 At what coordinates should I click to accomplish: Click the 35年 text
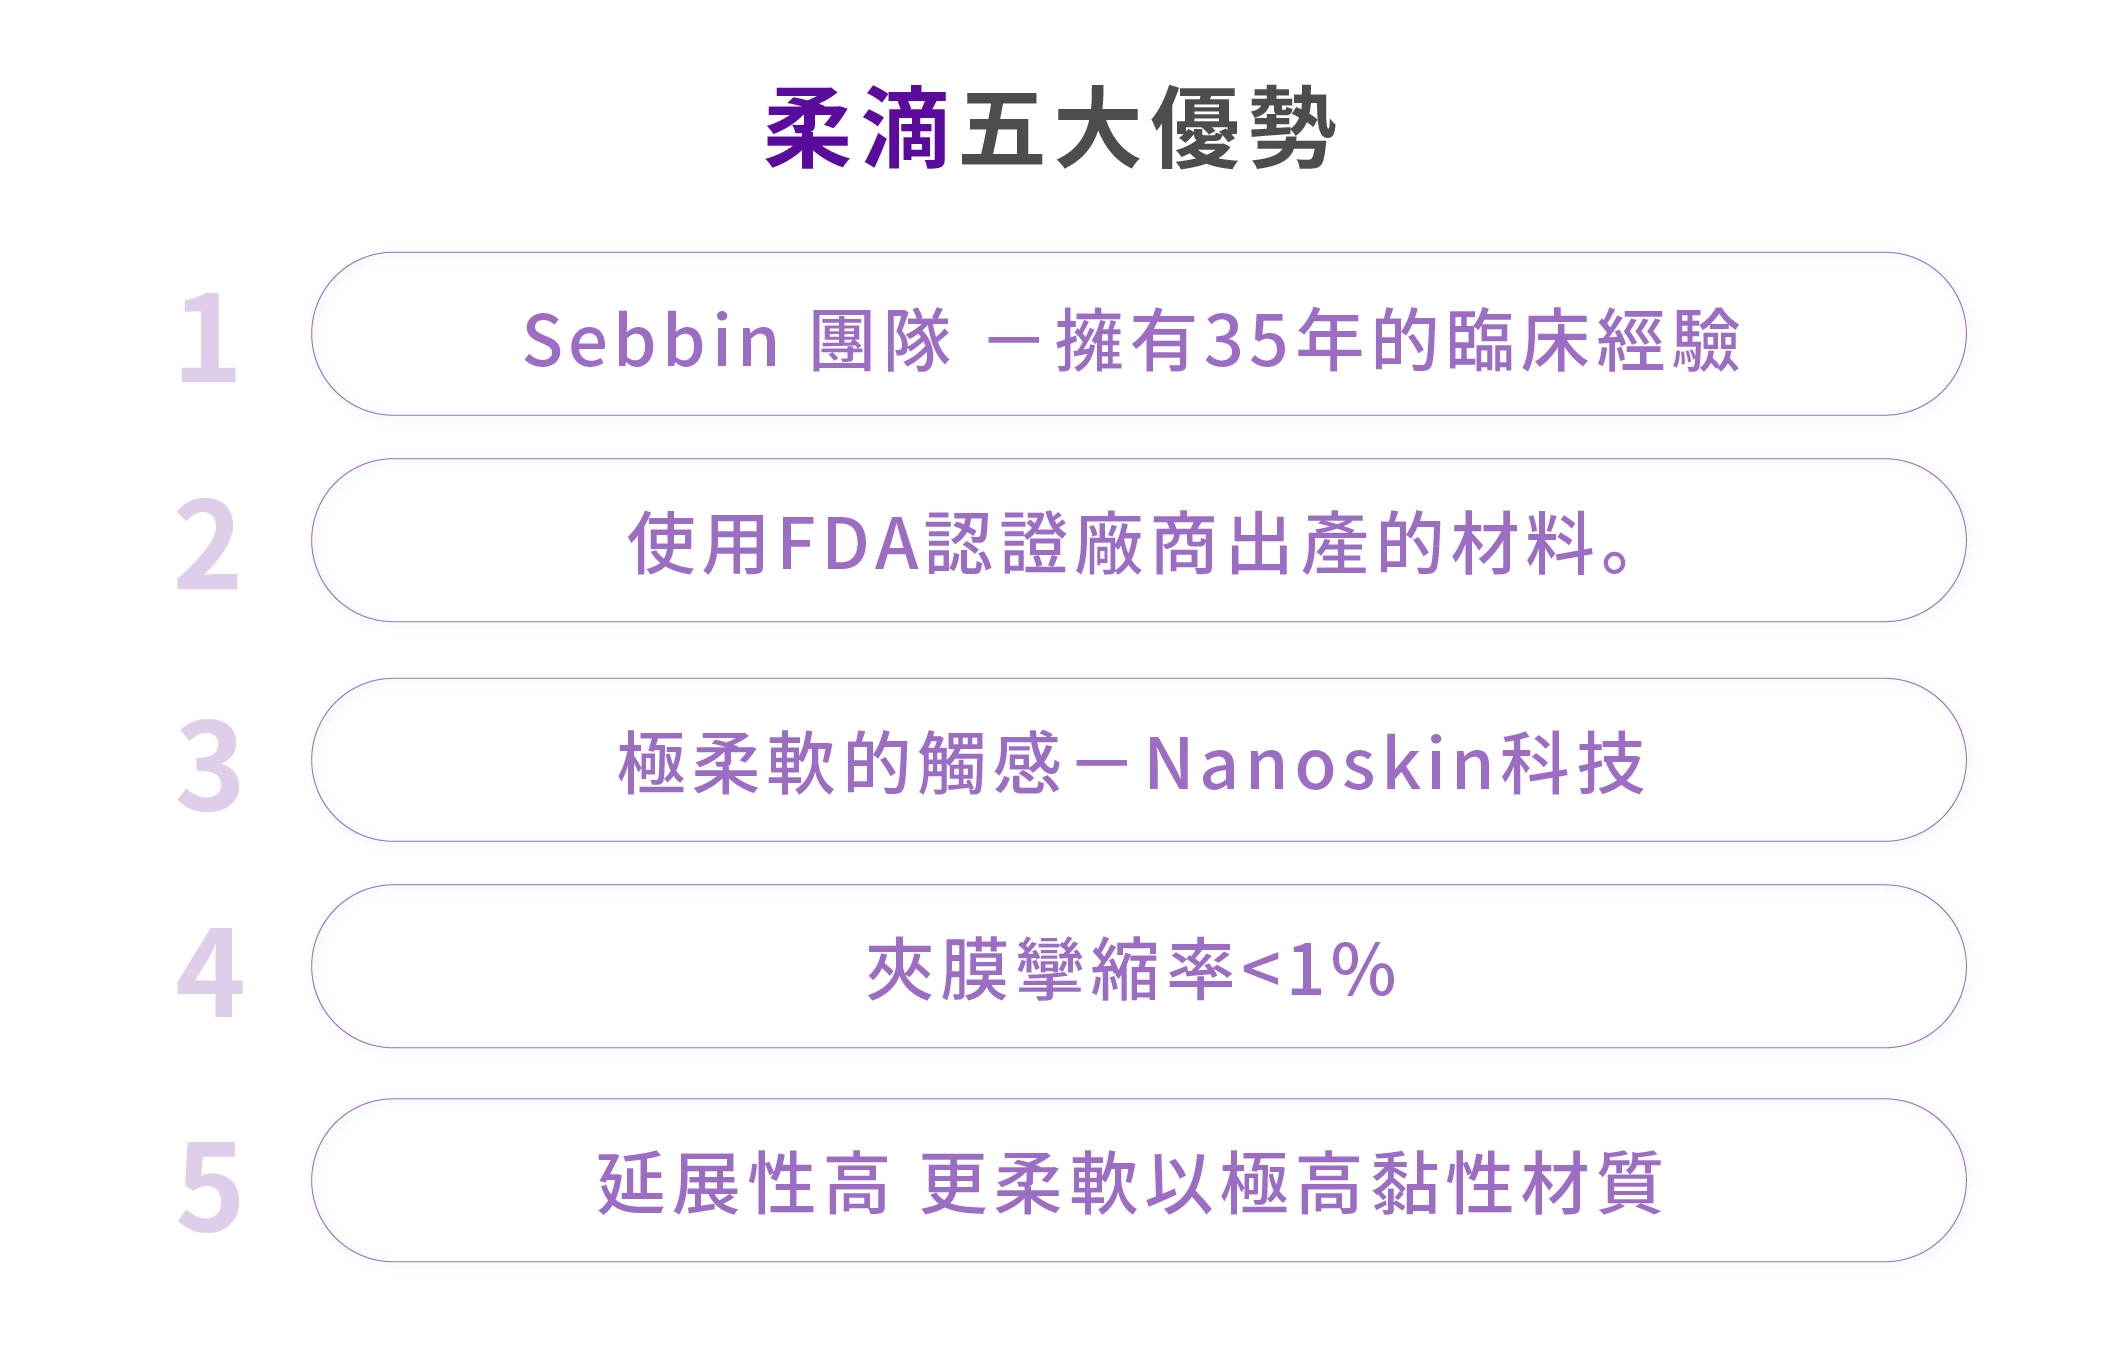[x=1284, y=340]
